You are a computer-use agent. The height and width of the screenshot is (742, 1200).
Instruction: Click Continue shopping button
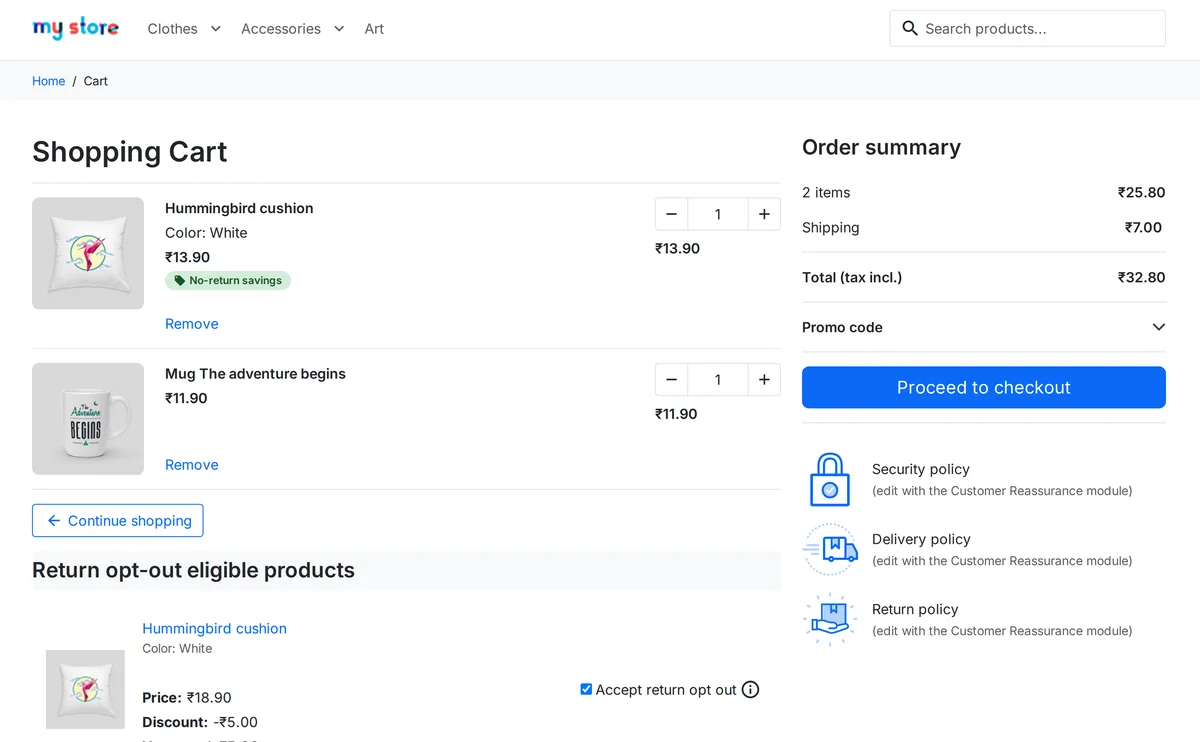click(x=118, y=521)
